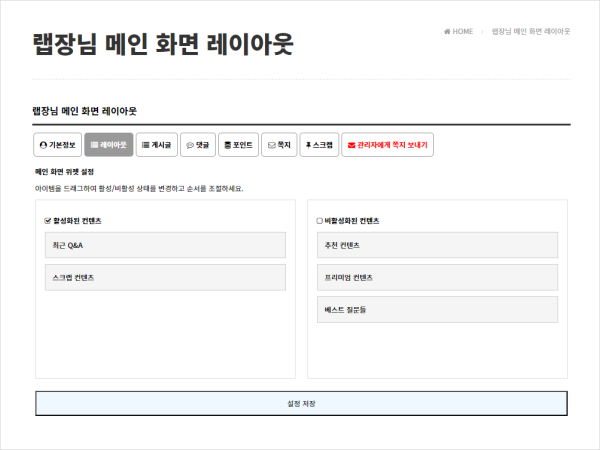The image size is (600, 450).
Task: Click the large page title 랩장님 메인 화면 레이아웃
Action: coord(163,44)
